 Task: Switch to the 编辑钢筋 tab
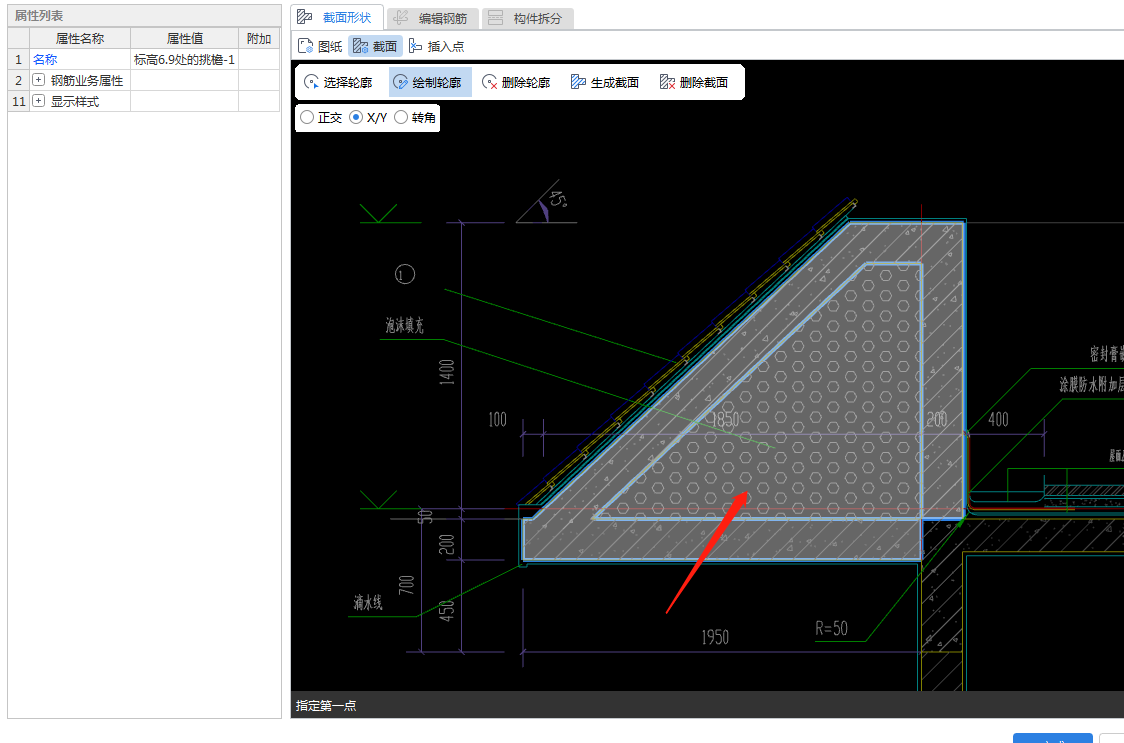click(433, 18)
